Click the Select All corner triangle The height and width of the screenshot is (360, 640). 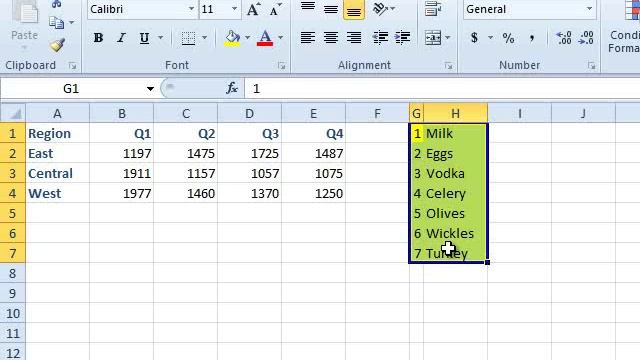pos(13,113)
